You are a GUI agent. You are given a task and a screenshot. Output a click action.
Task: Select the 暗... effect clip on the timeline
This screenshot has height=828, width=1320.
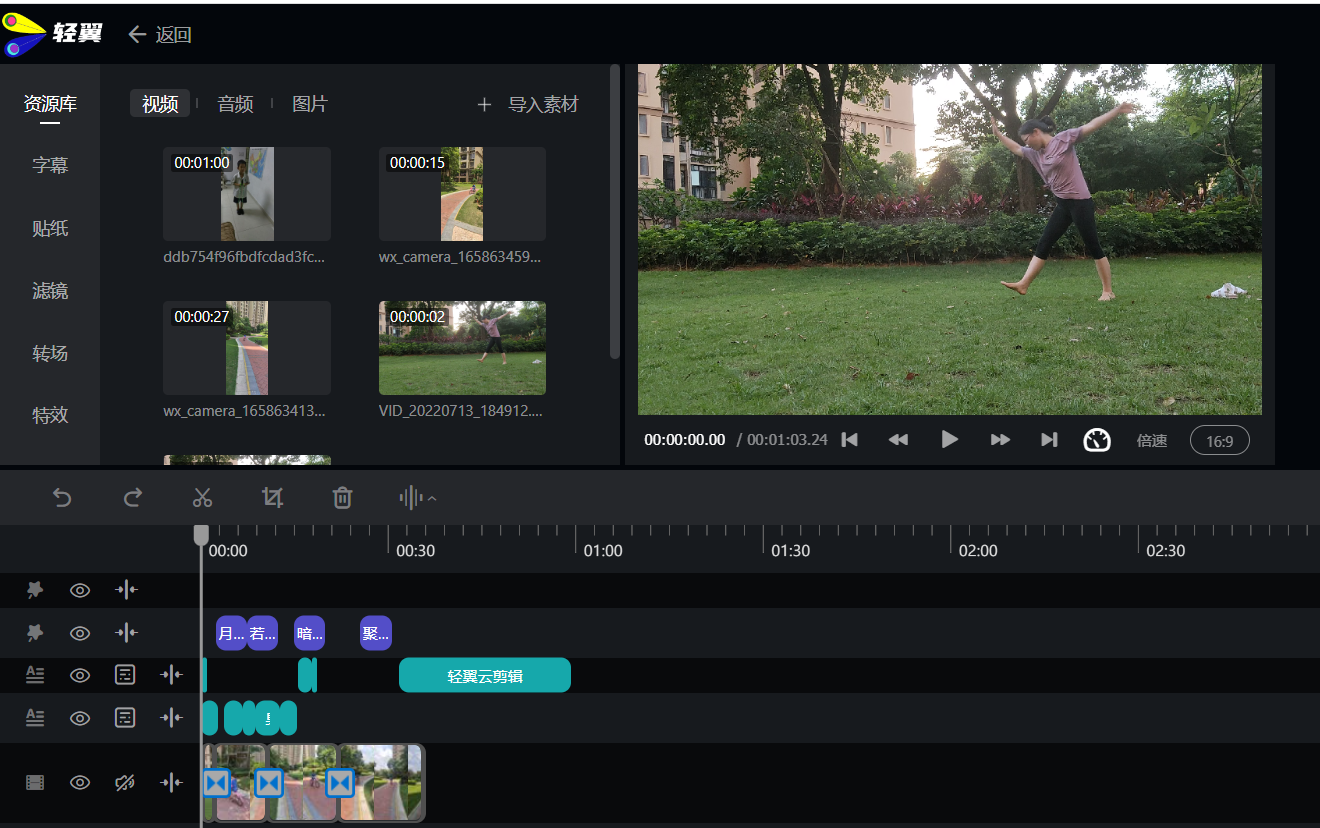(x=310, y=633)
